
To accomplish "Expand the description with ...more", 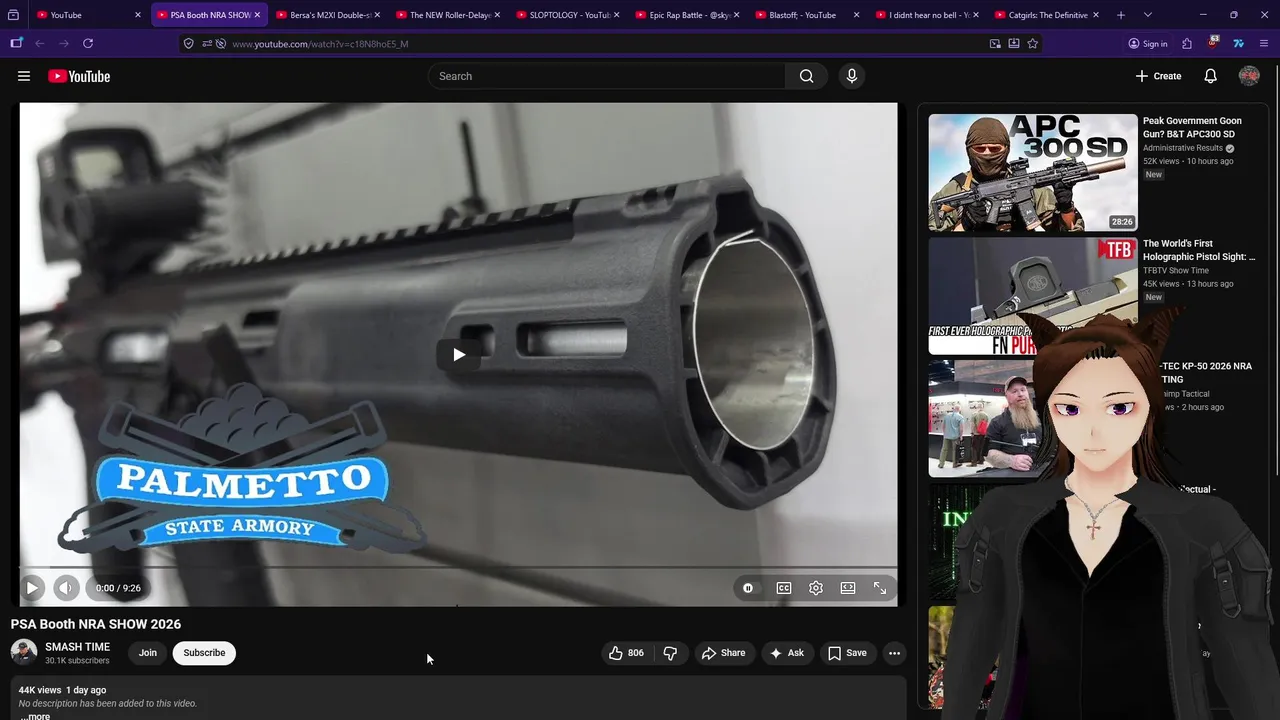I will (35, 716).
